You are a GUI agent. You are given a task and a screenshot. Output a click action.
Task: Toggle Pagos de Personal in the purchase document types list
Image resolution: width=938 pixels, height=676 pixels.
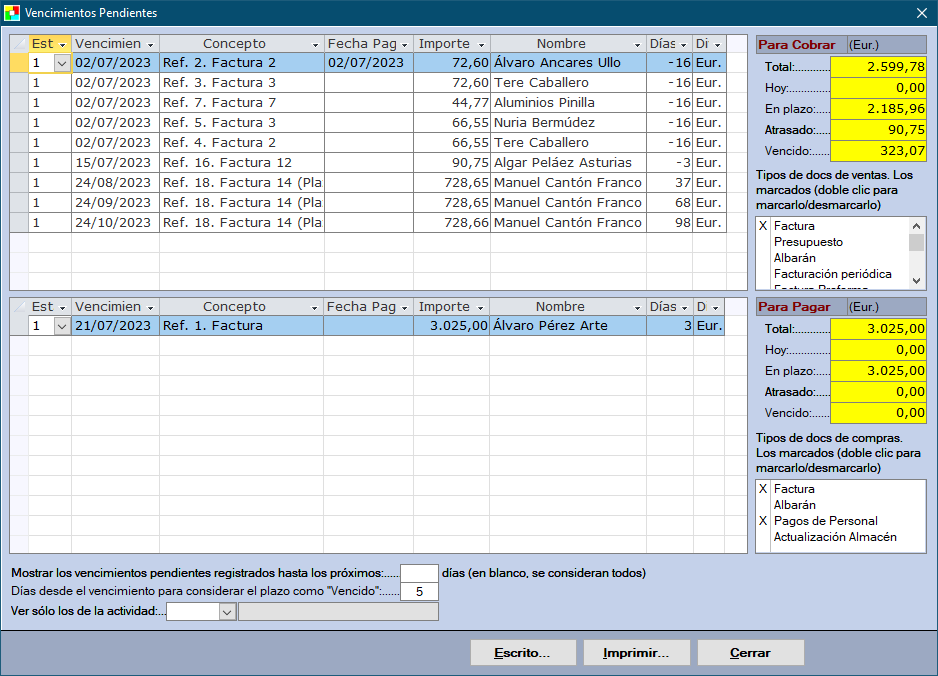825,521
